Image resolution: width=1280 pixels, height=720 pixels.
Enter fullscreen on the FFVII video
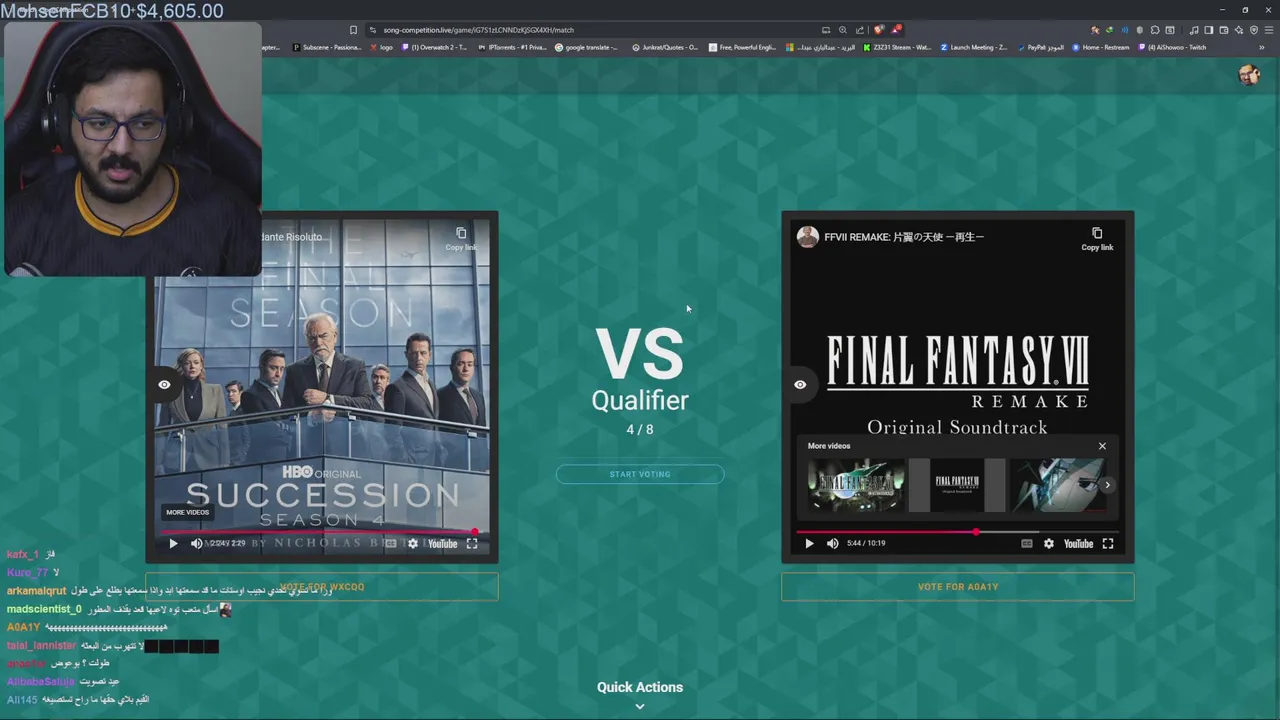(x=1108, y=544)
